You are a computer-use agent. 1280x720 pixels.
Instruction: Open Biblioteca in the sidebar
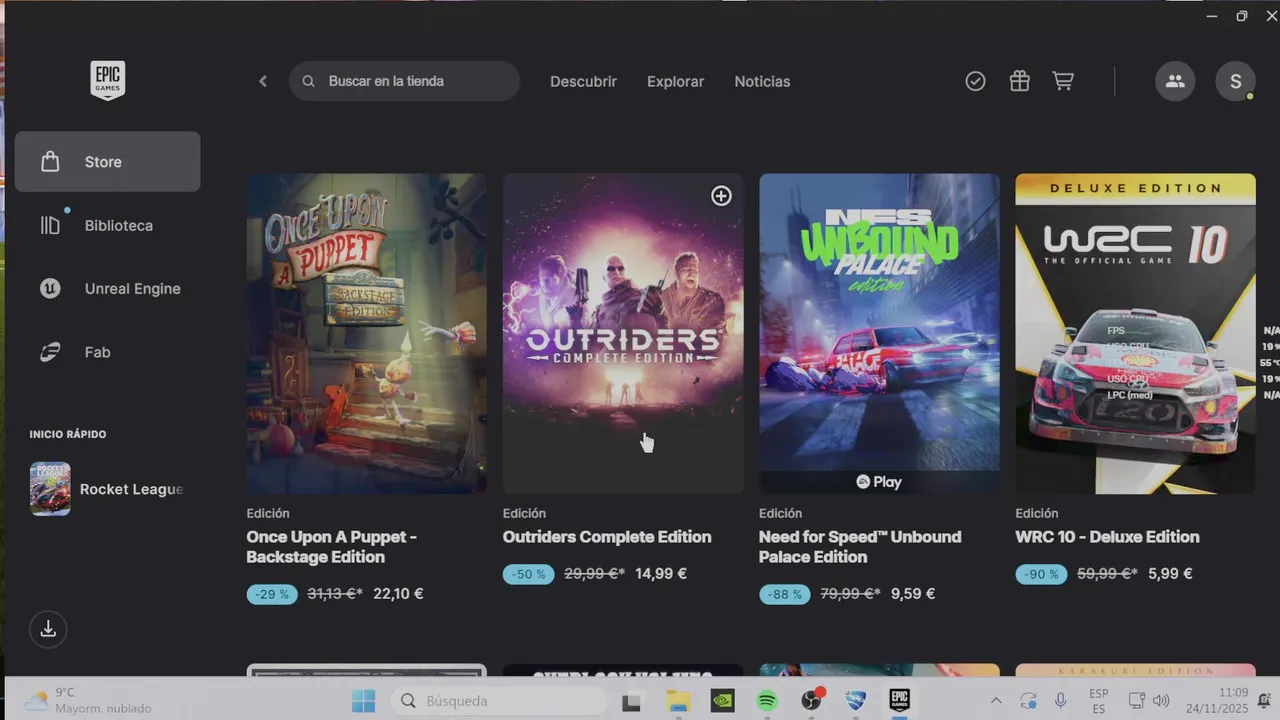pyautogui.click(x=107, y=225)
